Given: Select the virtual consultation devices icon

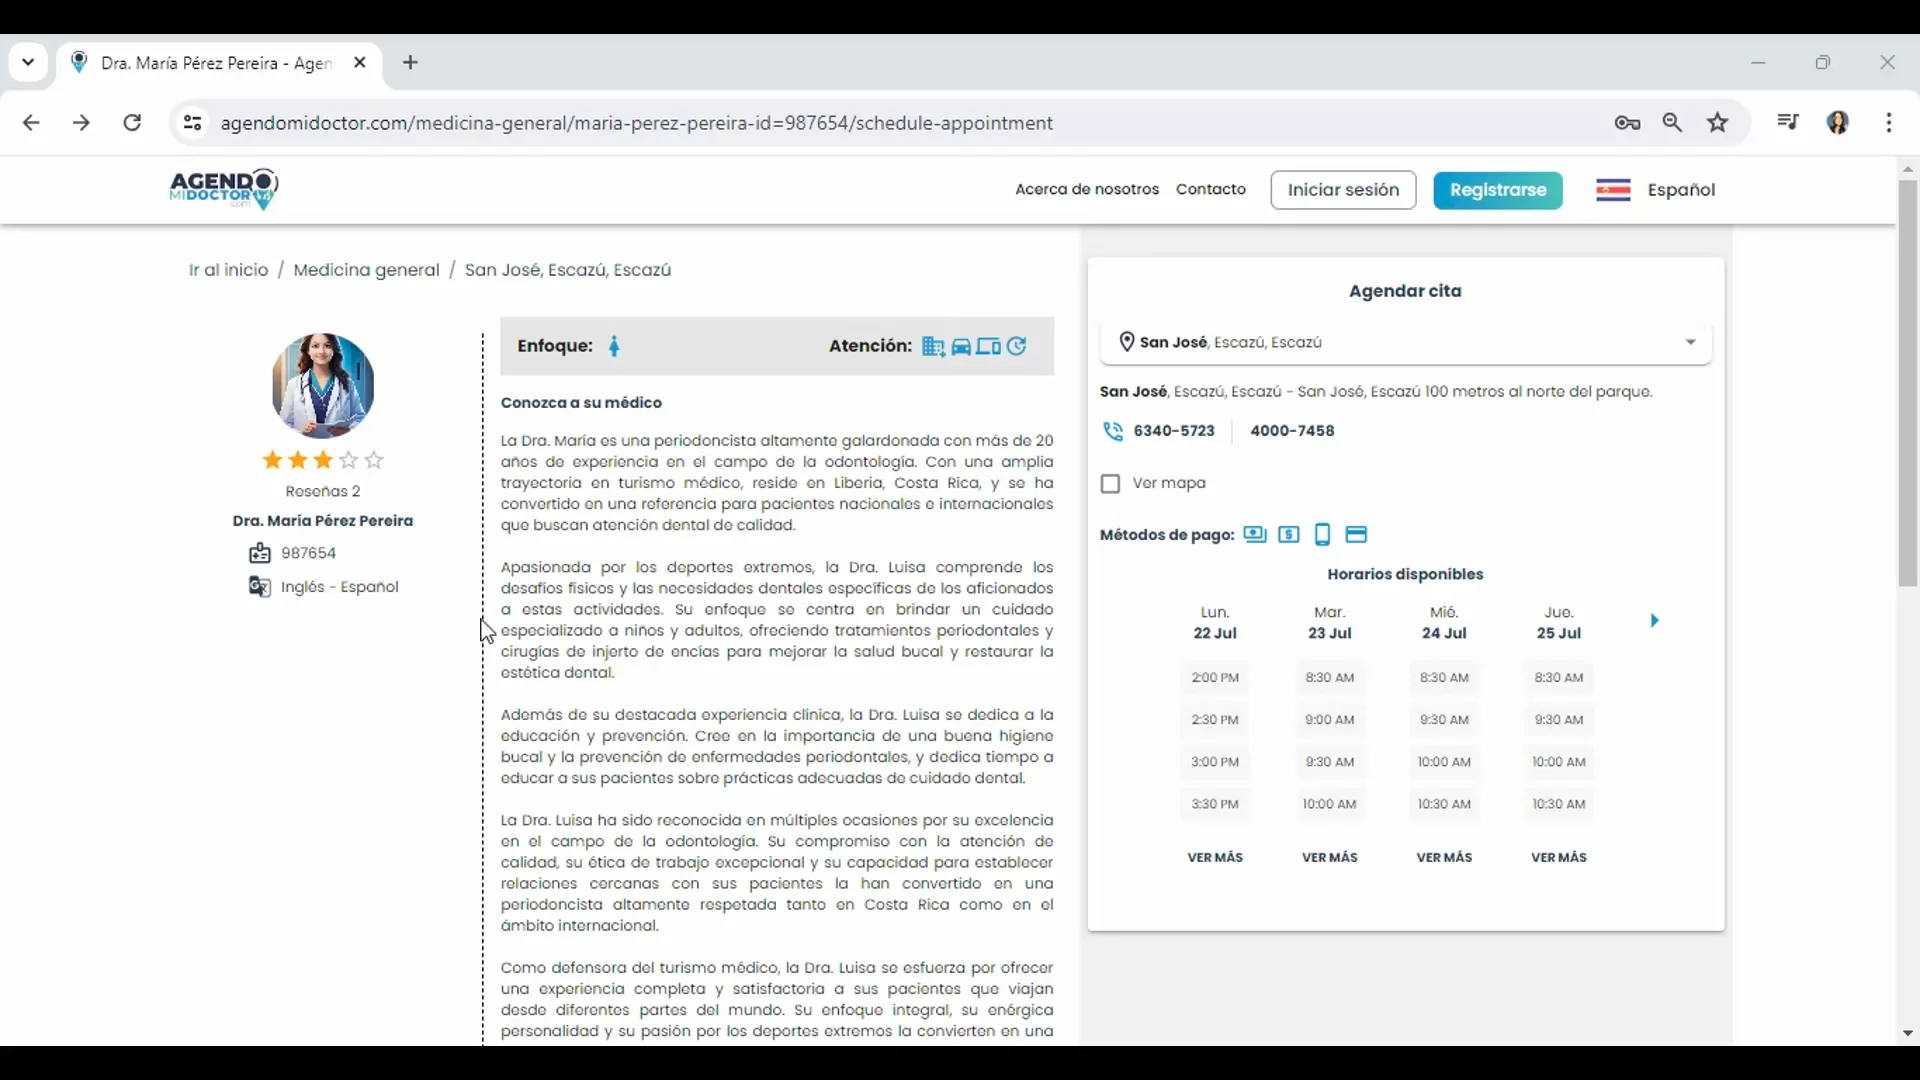Looking at the screenshot, I should pos(988,346).
